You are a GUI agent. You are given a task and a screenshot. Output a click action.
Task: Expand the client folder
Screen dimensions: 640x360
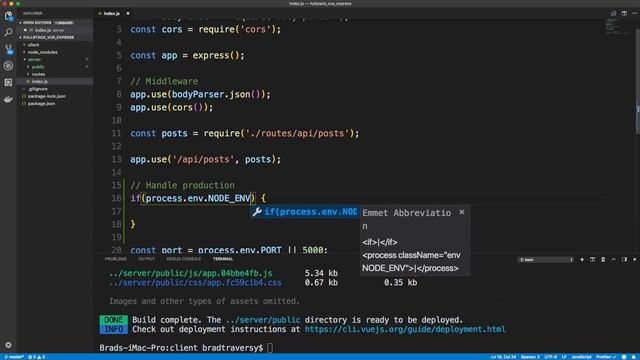point(33,45)
